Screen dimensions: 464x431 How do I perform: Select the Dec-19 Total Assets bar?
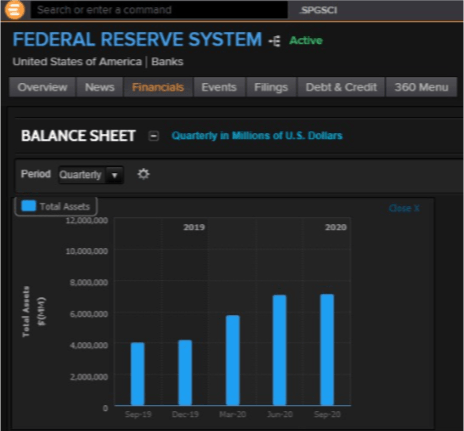pyautogui.click(x=185, y=373)
